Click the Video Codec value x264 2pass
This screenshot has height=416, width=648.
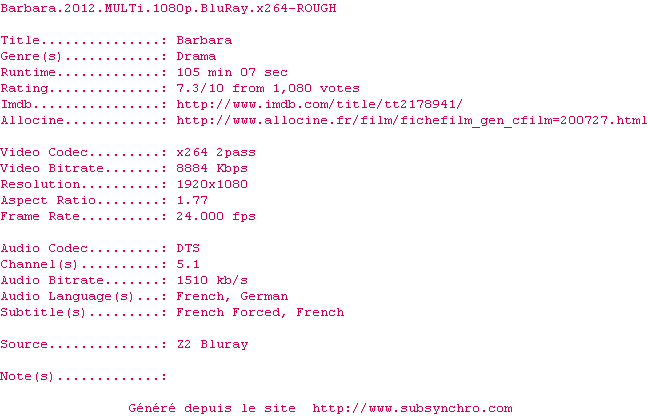click(216, 152)
